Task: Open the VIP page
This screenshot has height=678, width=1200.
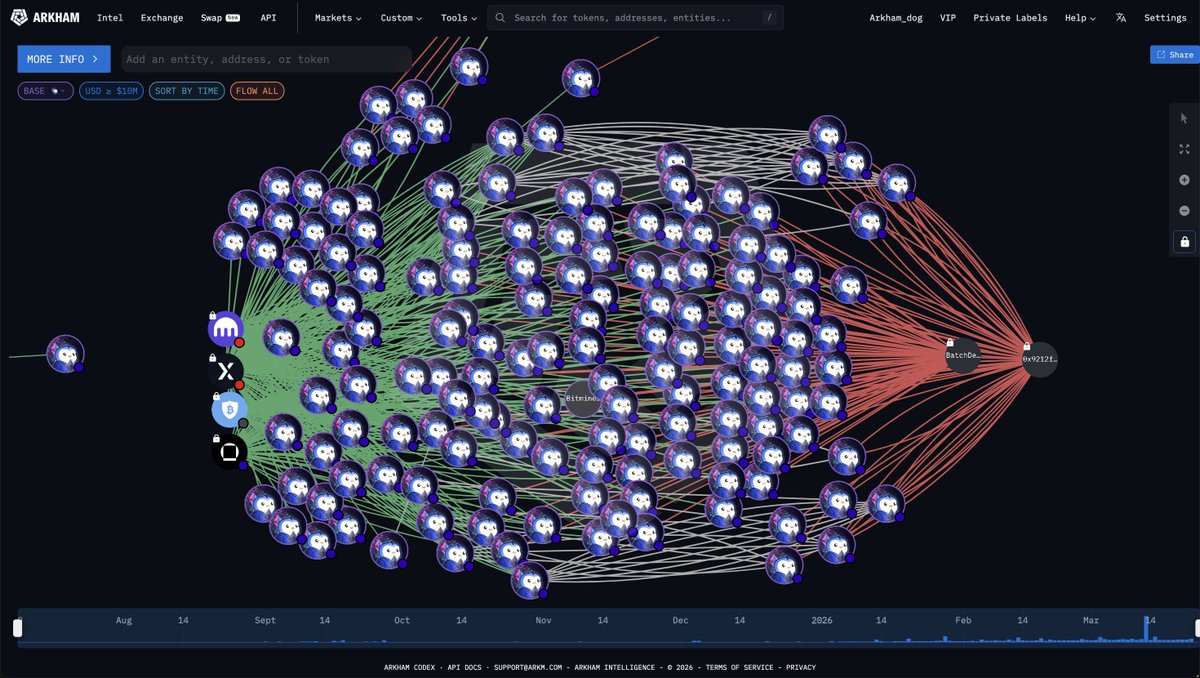Action: 948,18
